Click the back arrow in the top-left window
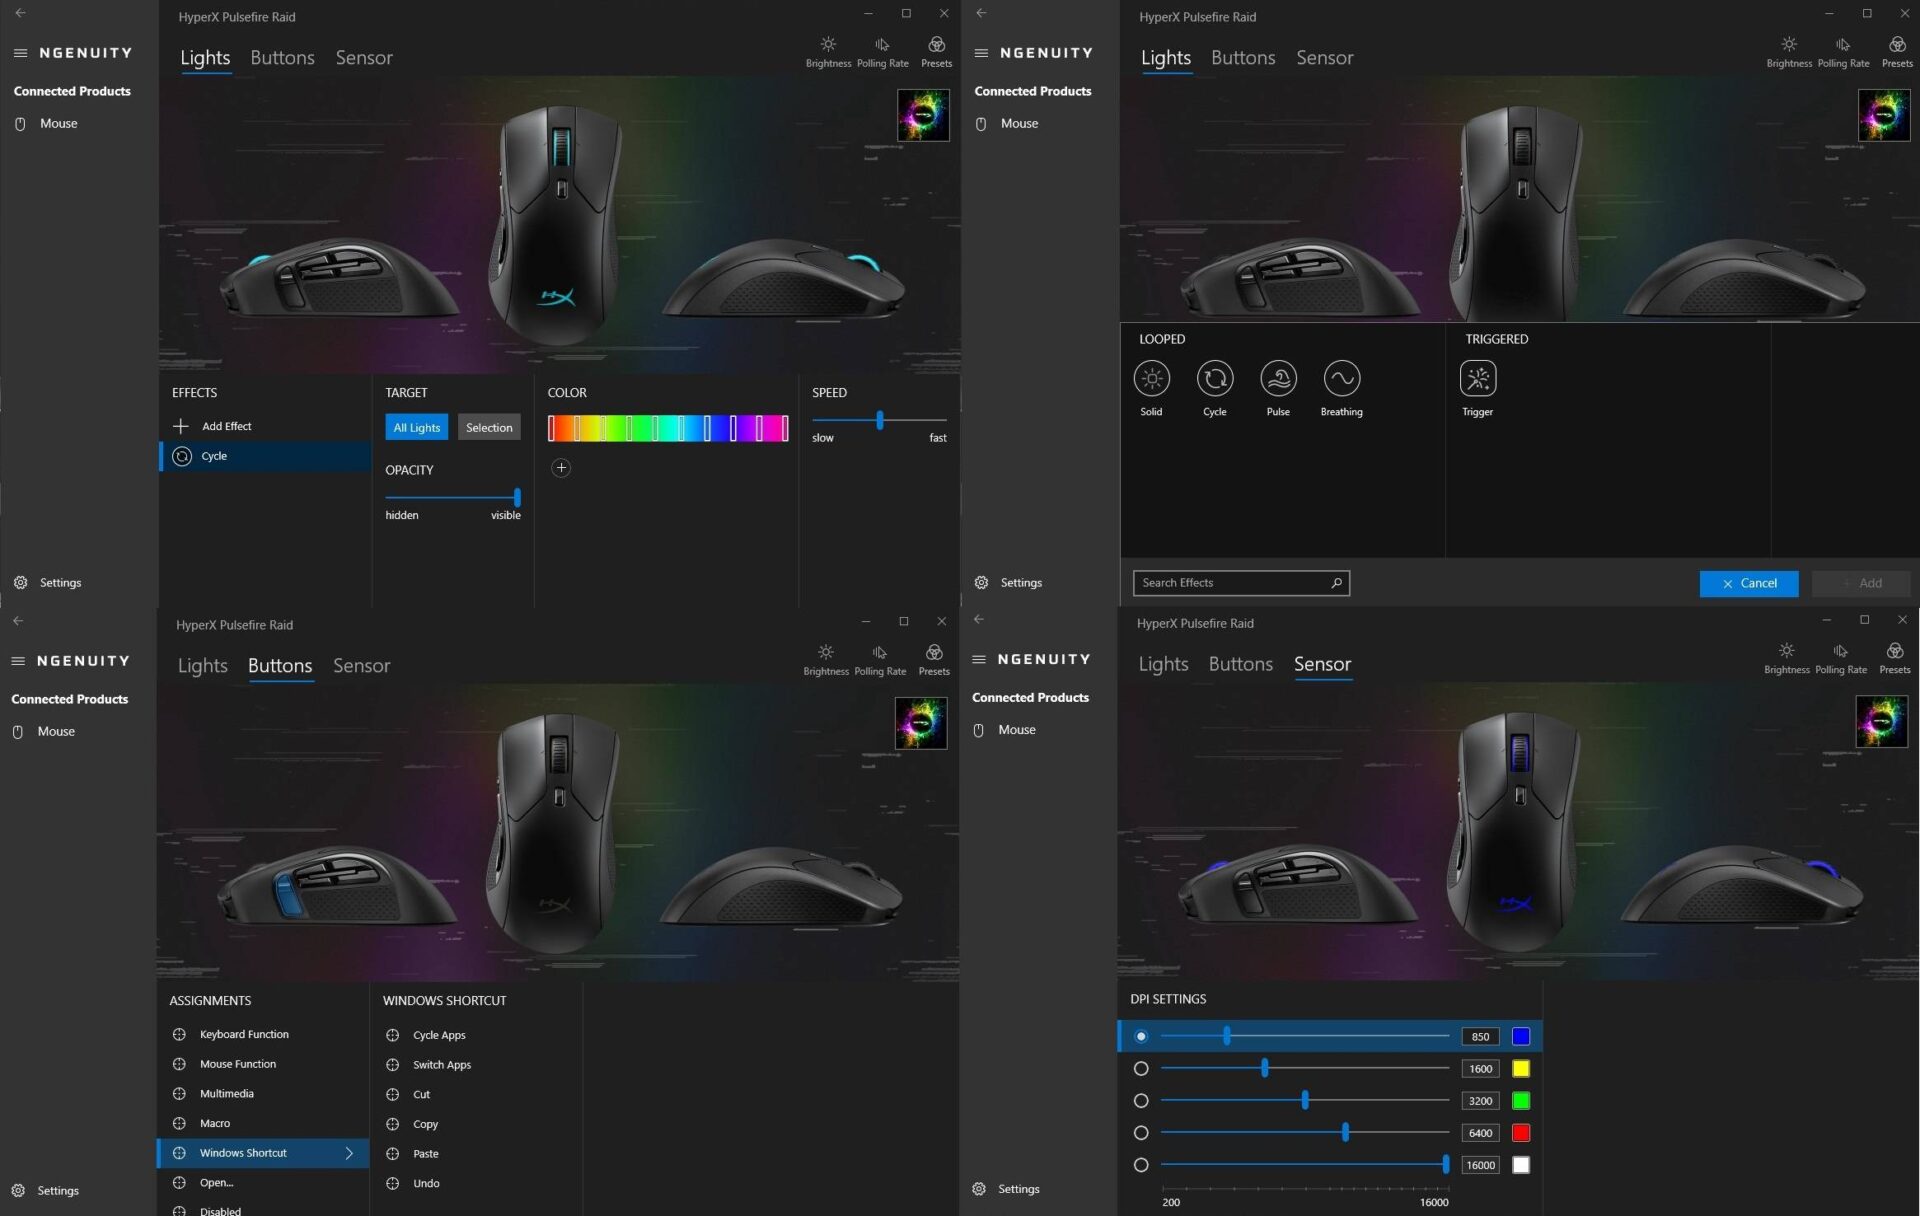 click(x=20, y=13)
